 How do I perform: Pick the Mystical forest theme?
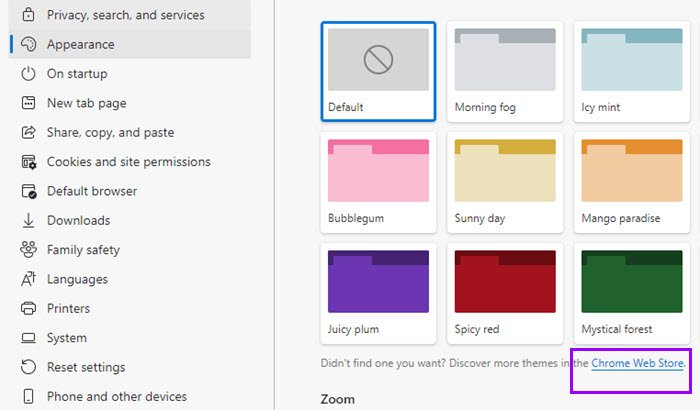point(632,293)
